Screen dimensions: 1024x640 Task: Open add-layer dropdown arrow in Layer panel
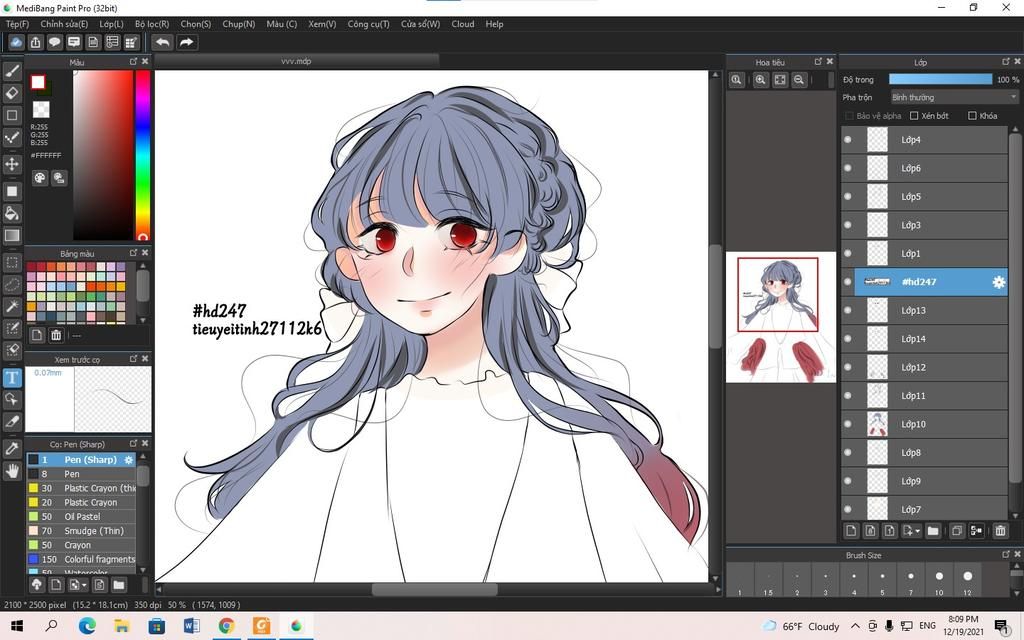tap(918, 532)
